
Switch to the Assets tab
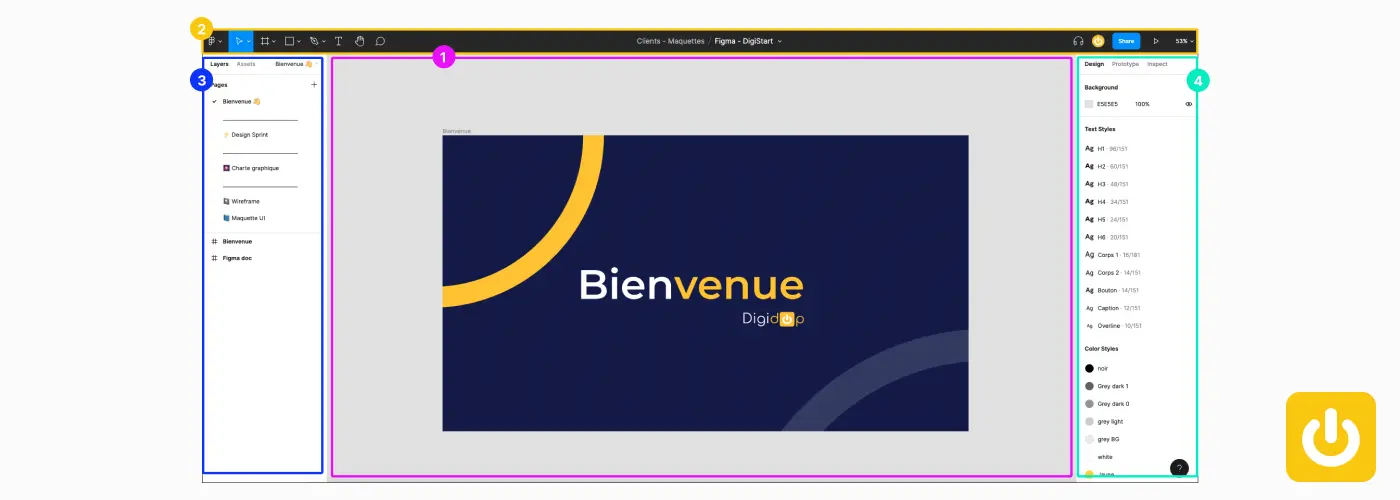(x=246, y=64)
